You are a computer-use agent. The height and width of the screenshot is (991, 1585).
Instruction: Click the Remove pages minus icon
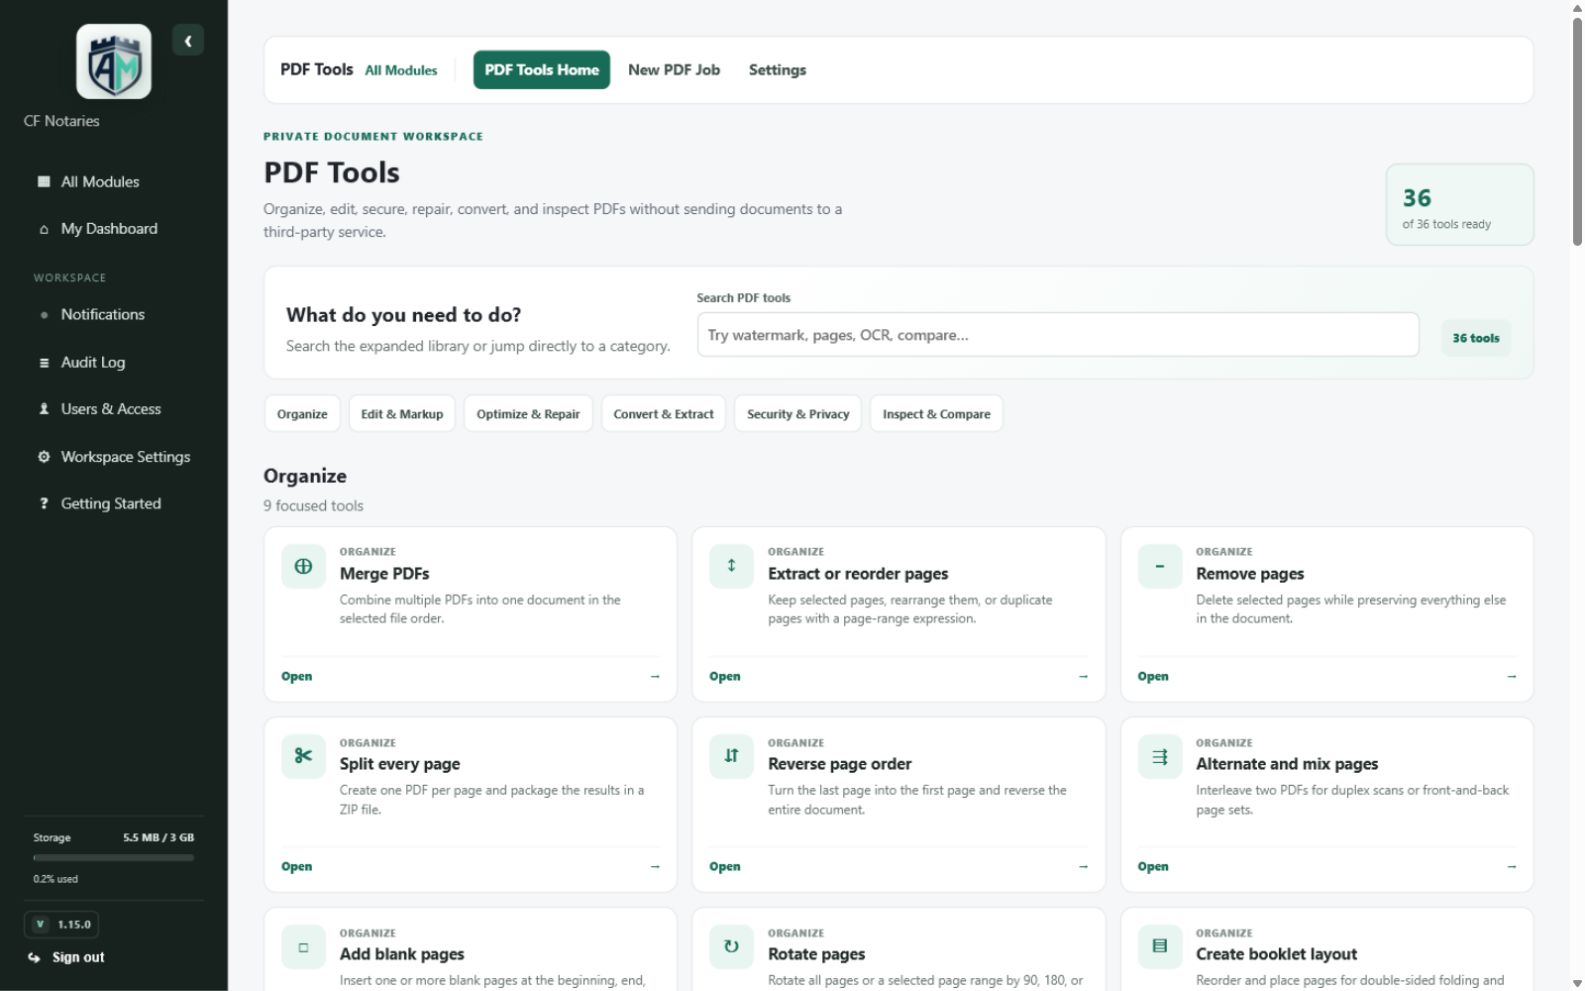[x=1159, y=567]
